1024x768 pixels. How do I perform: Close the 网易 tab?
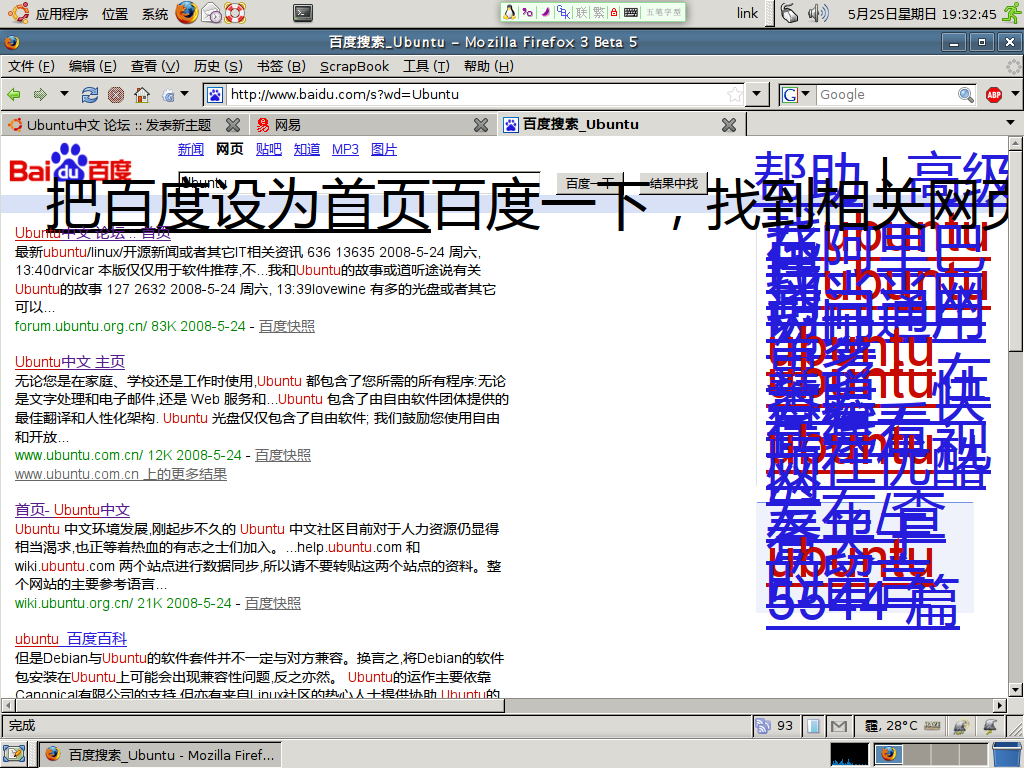click(x=481, y=125)
